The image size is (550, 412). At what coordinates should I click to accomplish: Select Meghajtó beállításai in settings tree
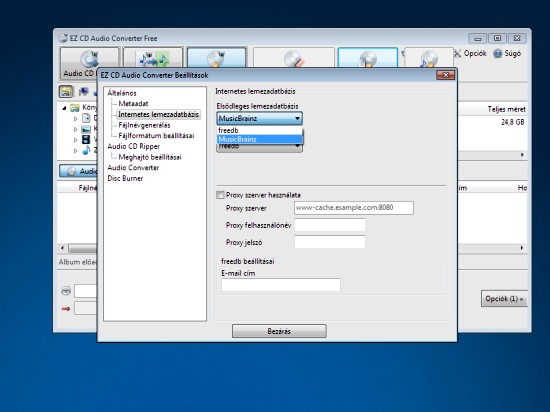[150, 157]
